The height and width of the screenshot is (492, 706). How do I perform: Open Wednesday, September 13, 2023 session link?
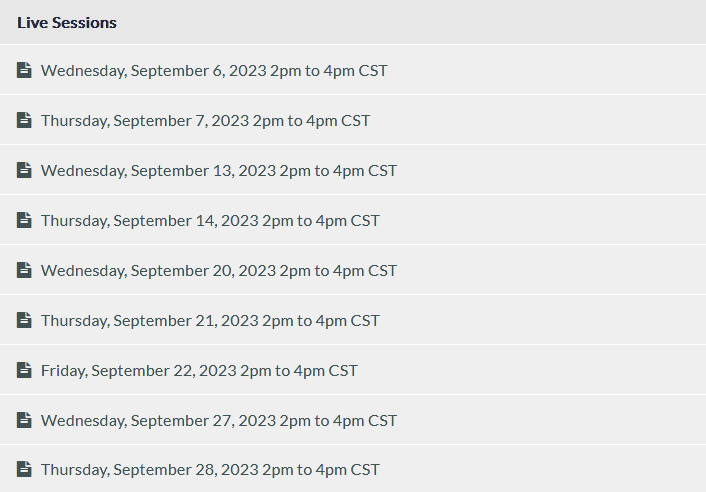[x=219, y=170]
